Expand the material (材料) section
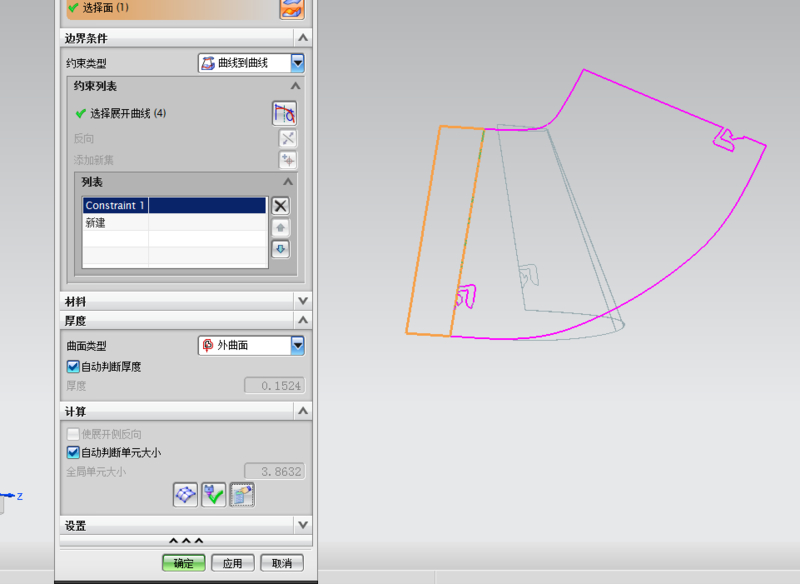Image resolution: width=800 pixels, height=584 pixels. (303, 301)
